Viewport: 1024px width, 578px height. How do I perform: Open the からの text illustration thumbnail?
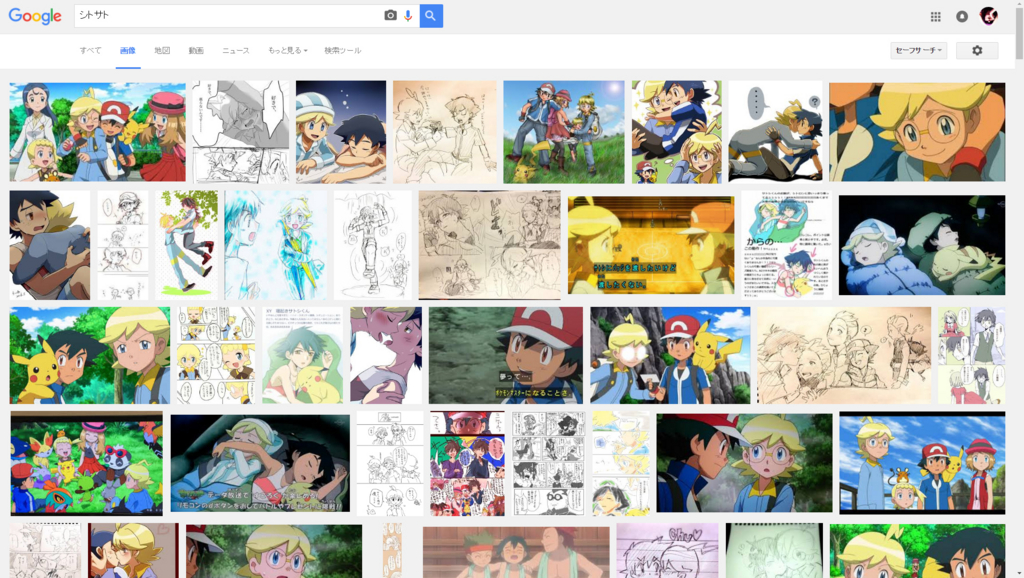[x=787, y=246]
